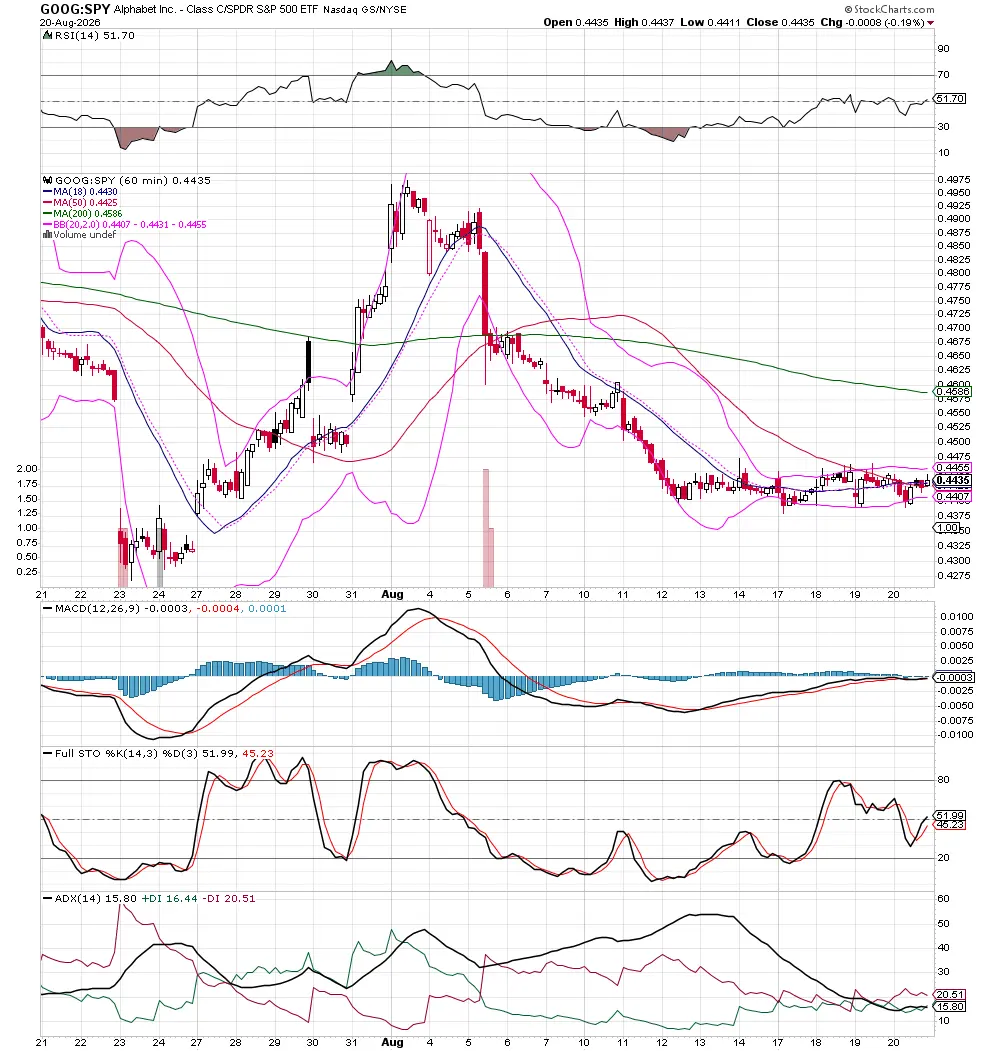Click the 0.4407 lower band price tag
990x1051 pixels.
coord(952,497)
